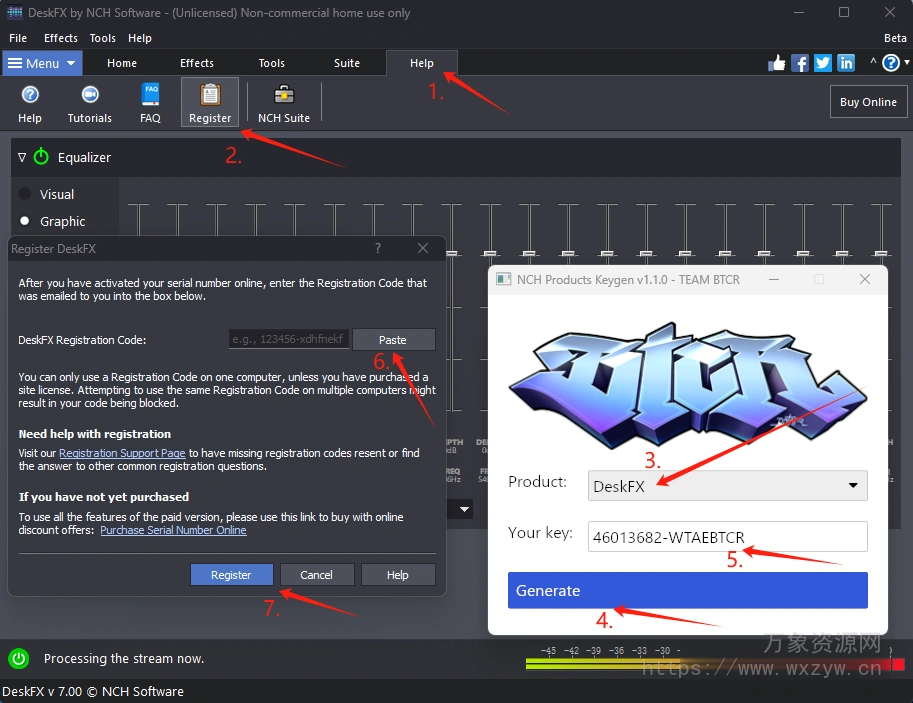
Task: Select the Visual equalizer radio button
Action: point(25,194)
